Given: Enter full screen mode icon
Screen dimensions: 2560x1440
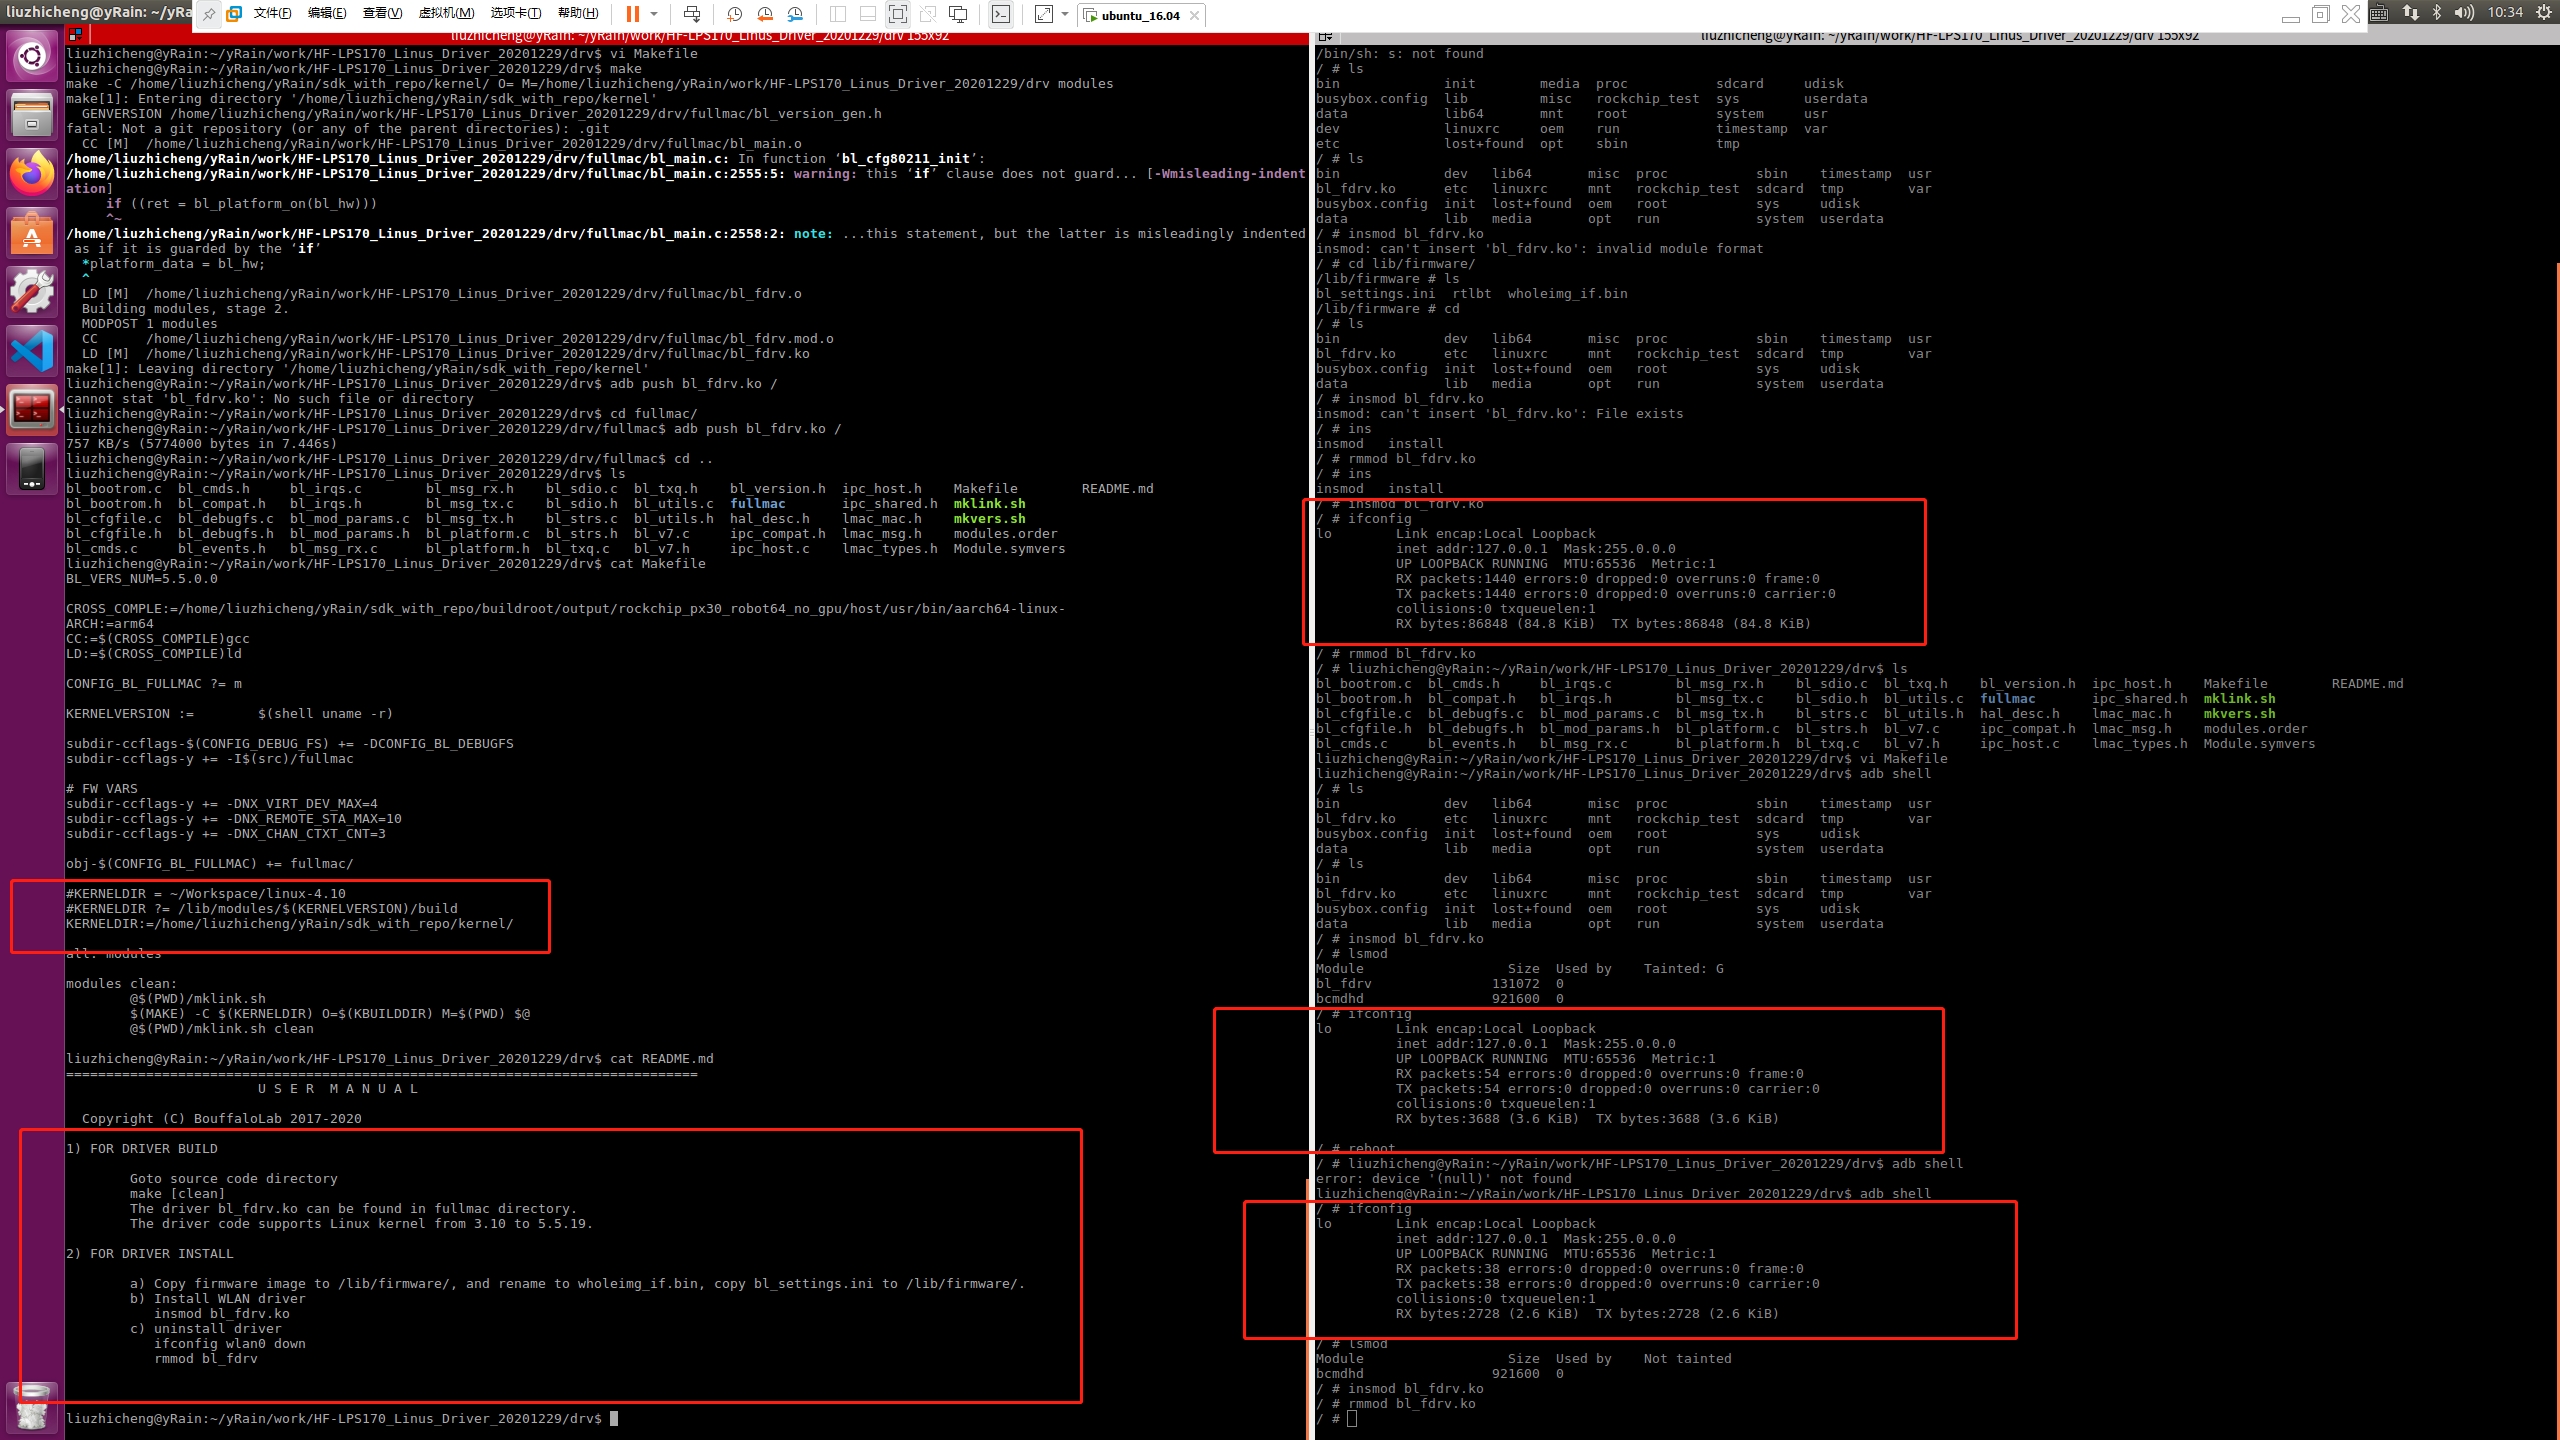Looking at the screenshot, I should tap(897, 14).
